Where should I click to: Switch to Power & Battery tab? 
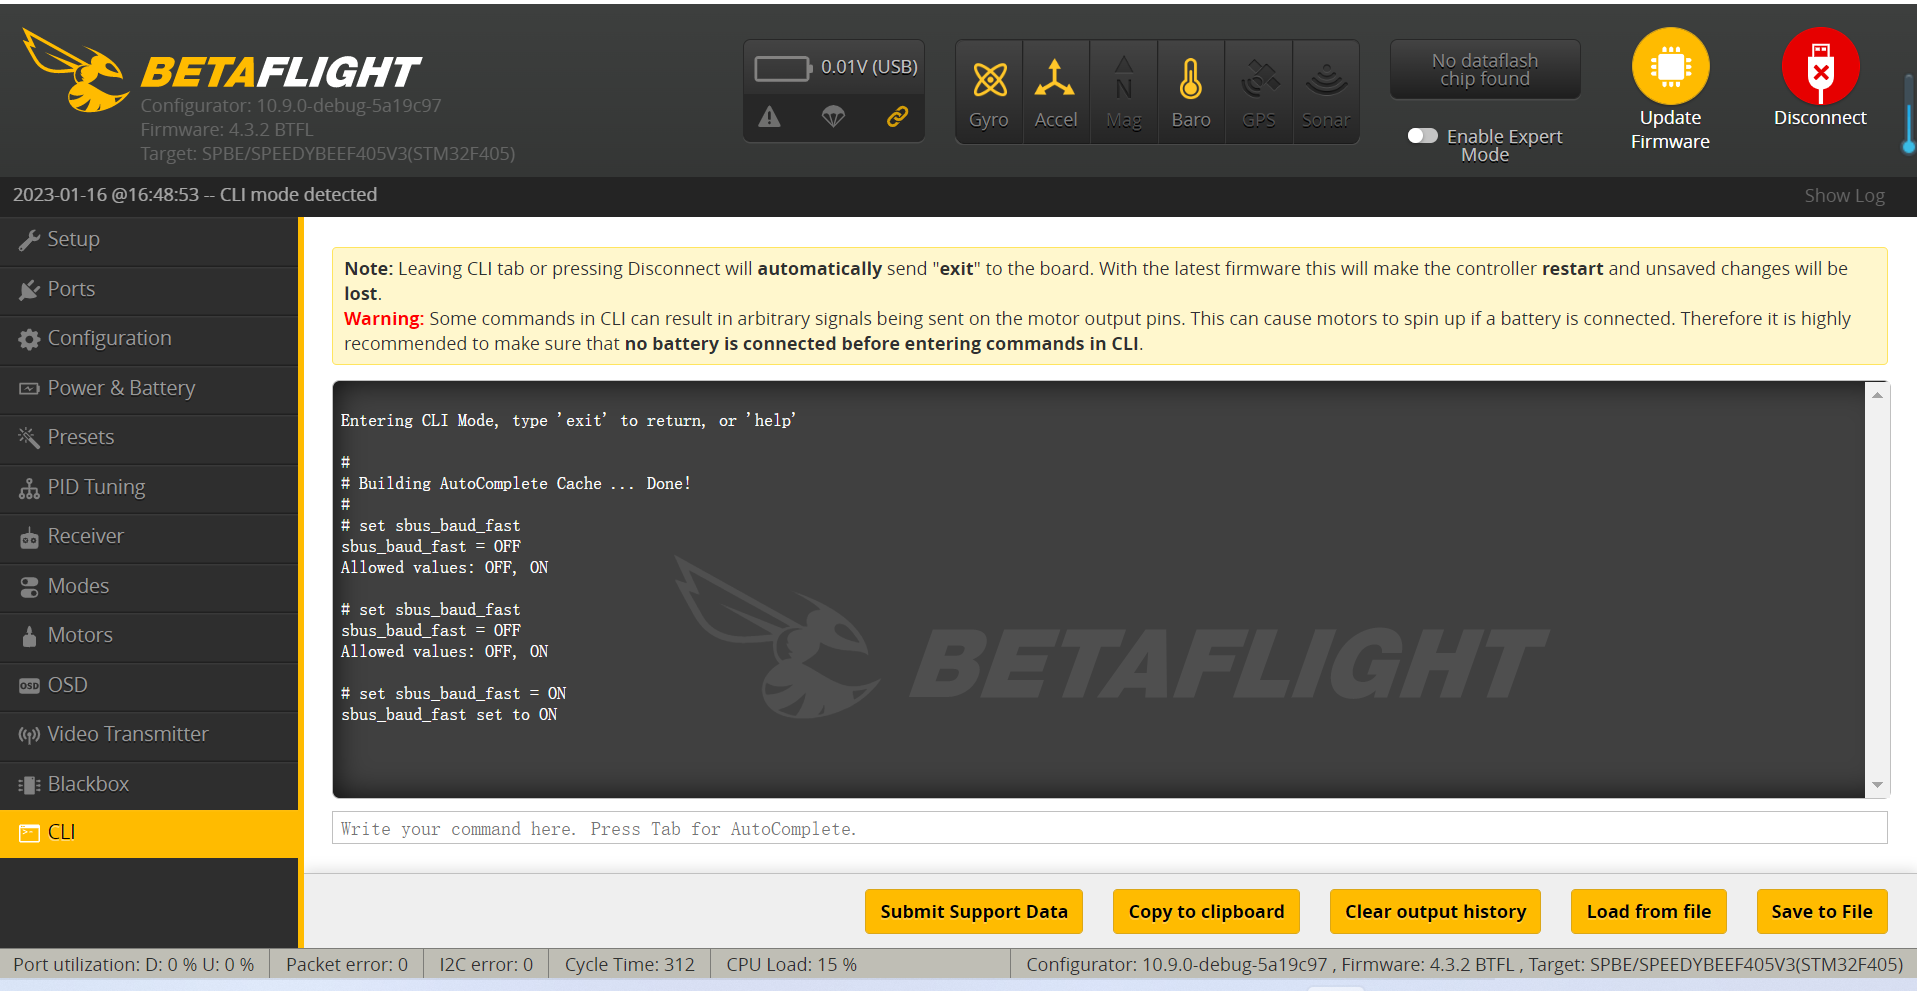[149, 389]
